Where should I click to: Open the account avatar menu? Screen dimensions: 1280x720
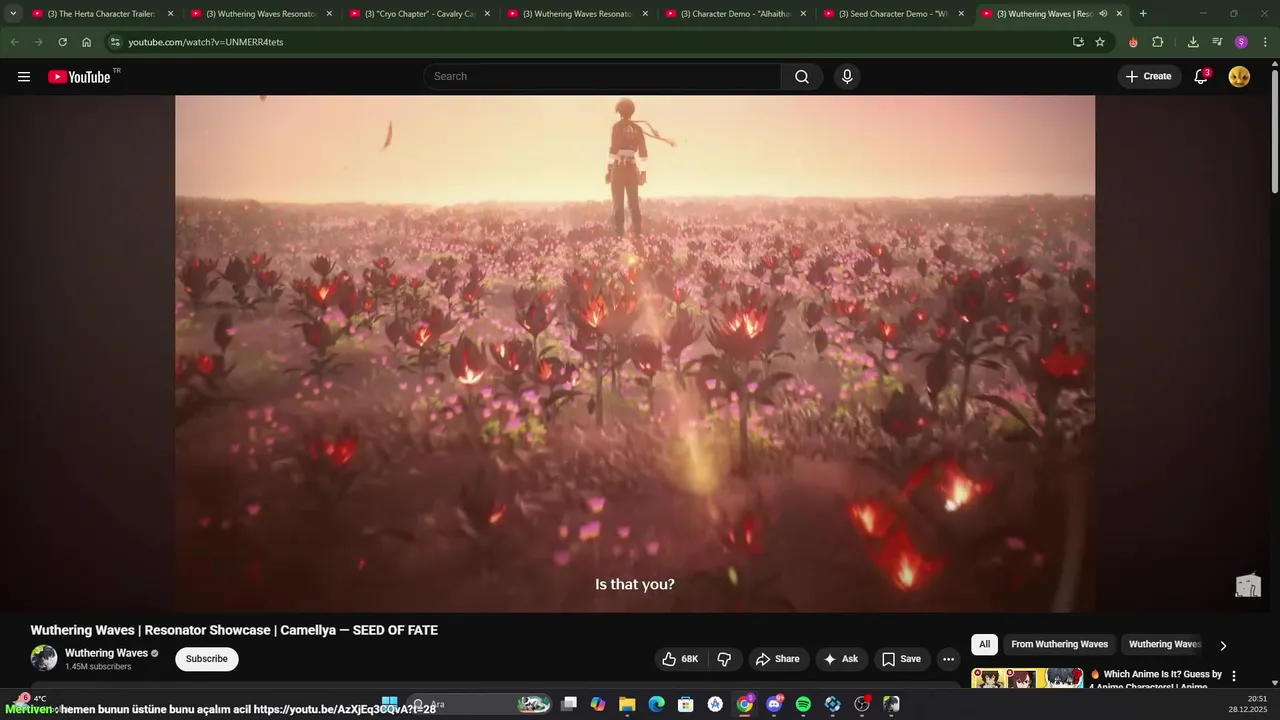click(x=1239, y=77)
